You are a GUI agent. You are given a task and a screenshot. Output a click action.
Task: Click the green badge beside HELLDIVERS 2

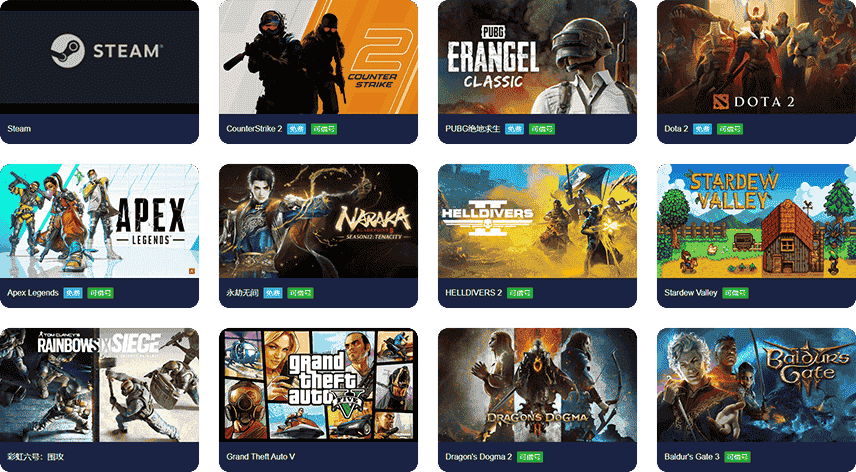pyautogui.click(x=520, y=293)
